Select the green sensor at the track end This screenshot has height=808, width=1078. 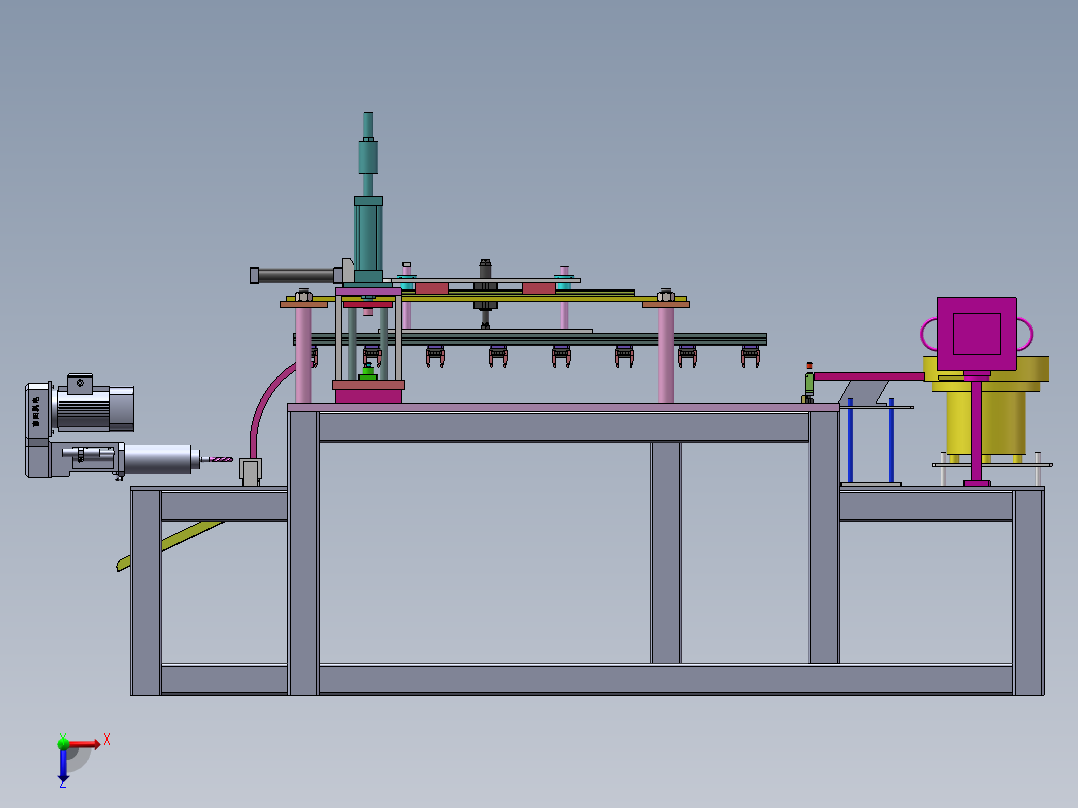click(x=809, y=383)
